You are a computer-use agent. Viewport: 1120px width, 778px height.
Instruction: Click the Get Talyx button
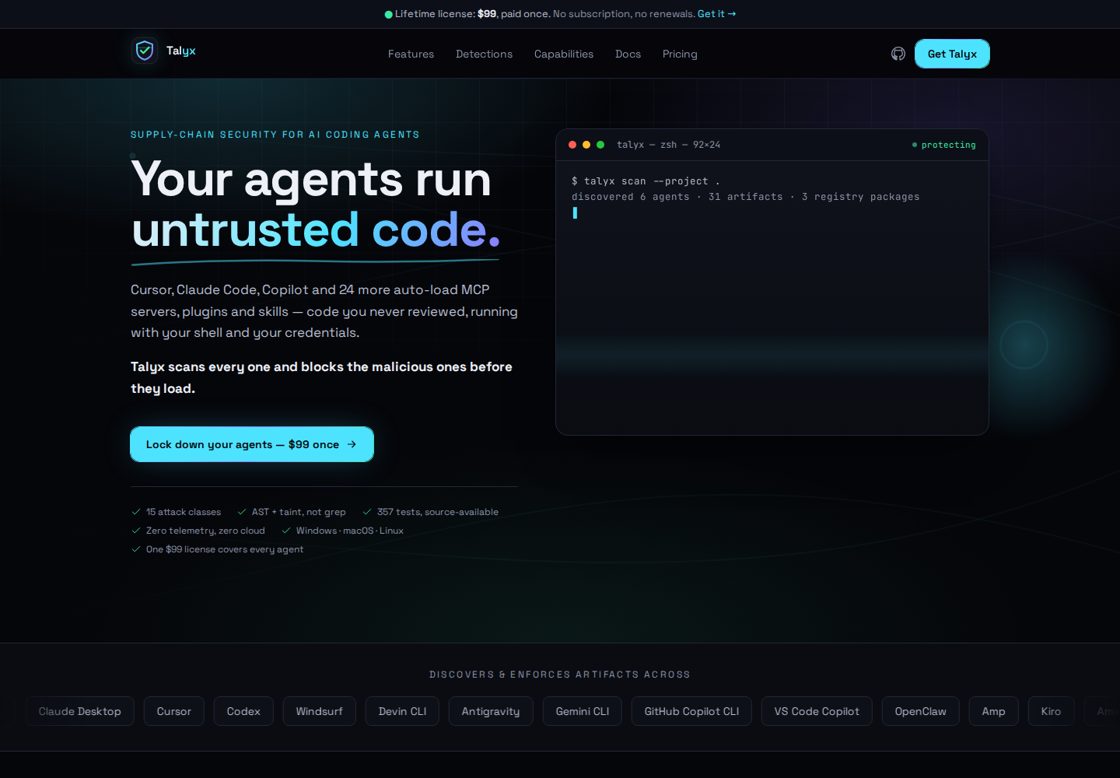click(x=952, y=54)
